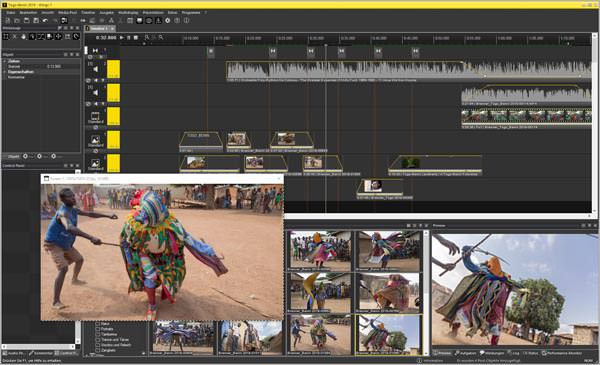Click the save project disk icon
Viewport: 600px width, 365px height.
(x=26, y=21)
